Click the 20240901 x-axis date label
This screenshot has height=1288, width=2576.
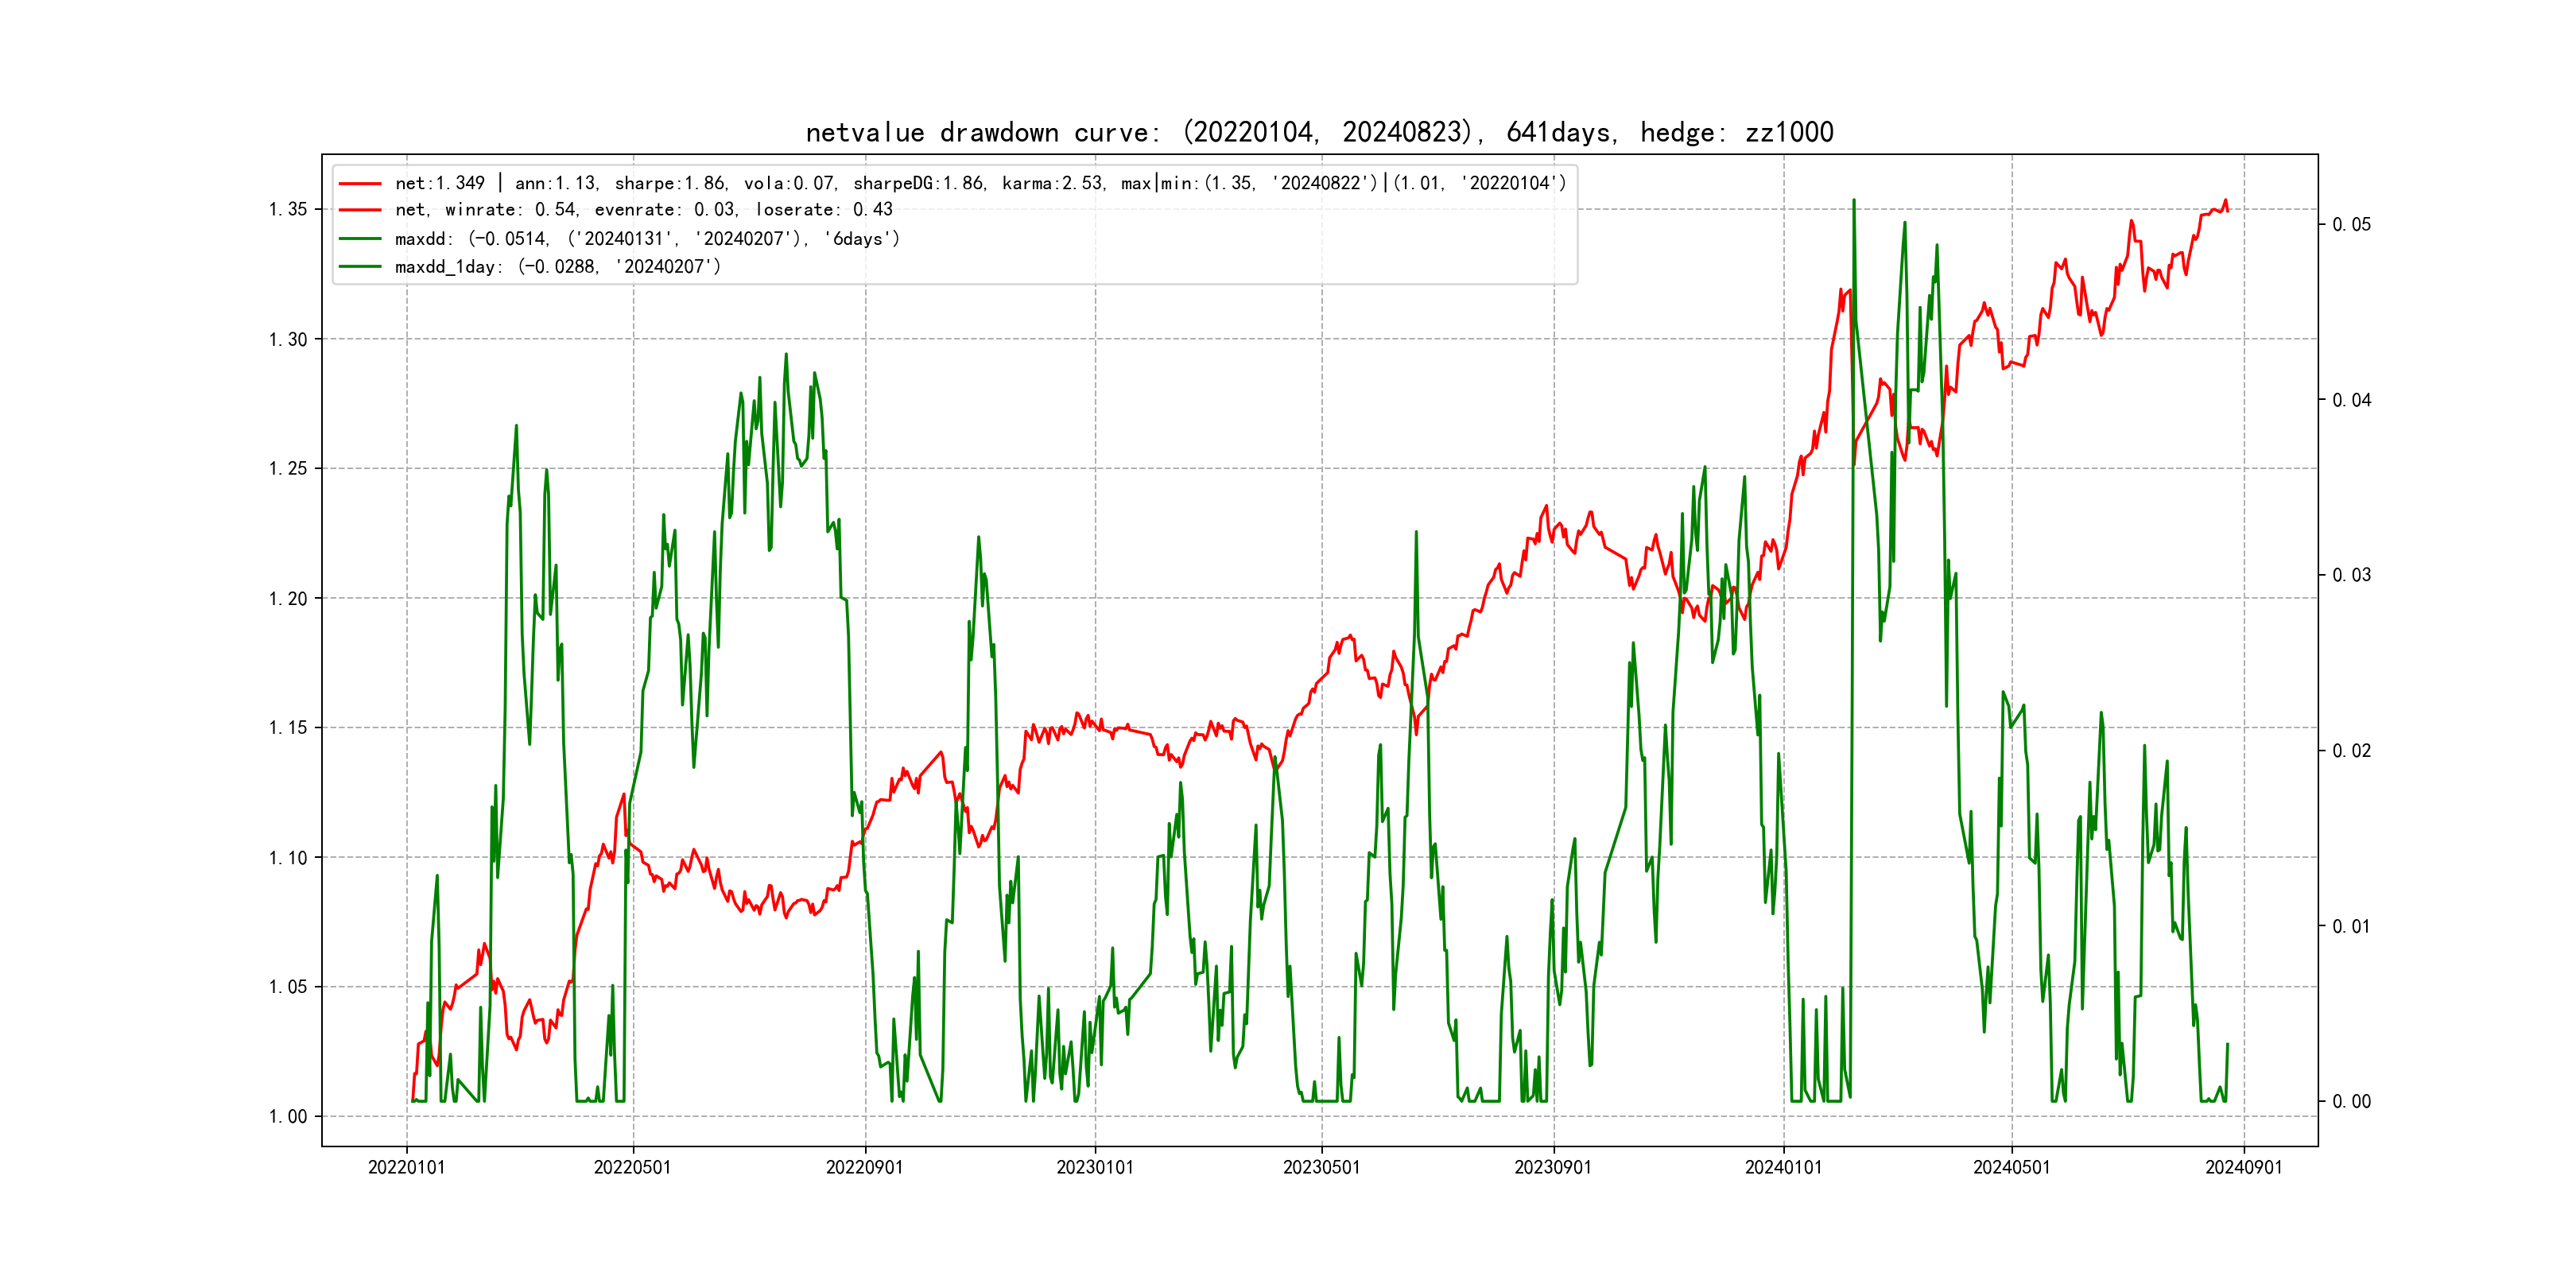2243,1167
